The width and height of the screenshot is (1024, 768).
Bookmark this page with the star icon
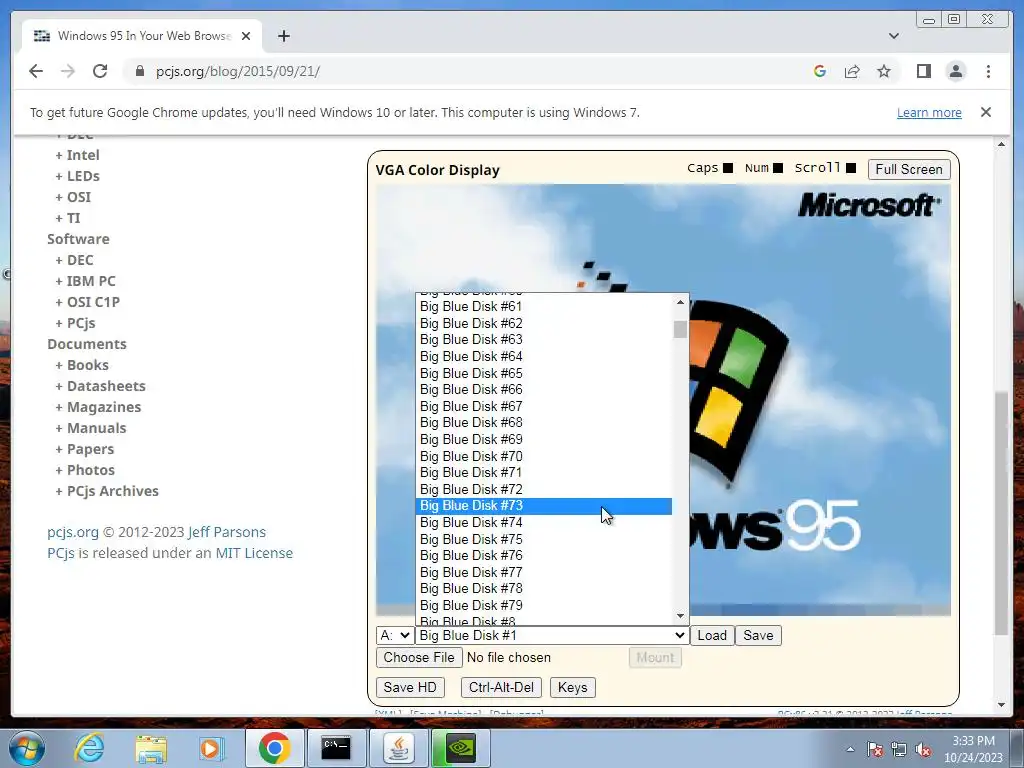pyautogui.click(x=884, y=71)
